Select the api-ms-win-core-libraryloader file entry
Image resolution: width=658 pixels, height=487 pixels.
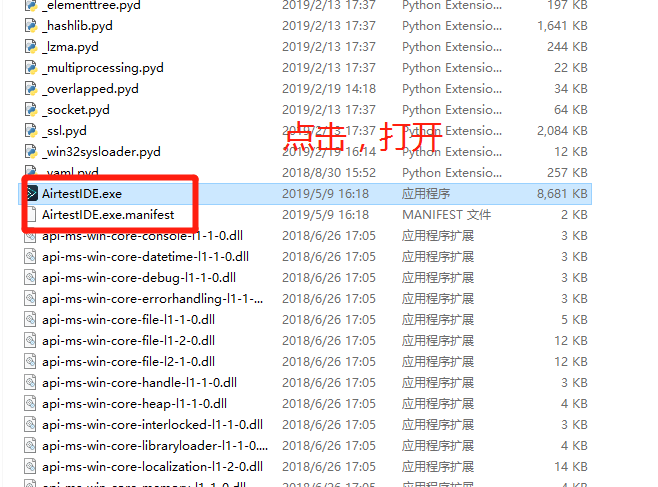click(x=155, y=445)
